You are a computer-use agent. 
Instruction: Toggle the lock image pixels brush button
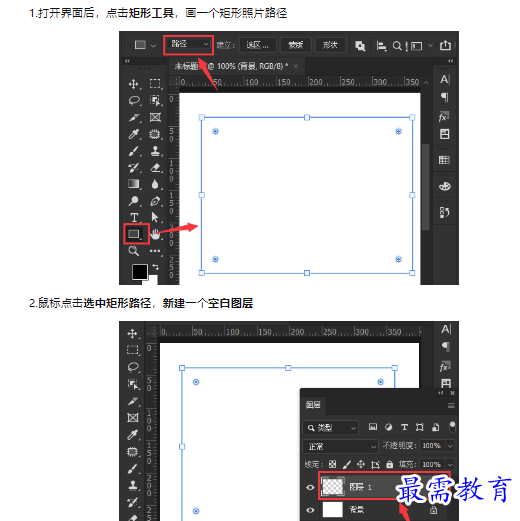click(347, 464)
